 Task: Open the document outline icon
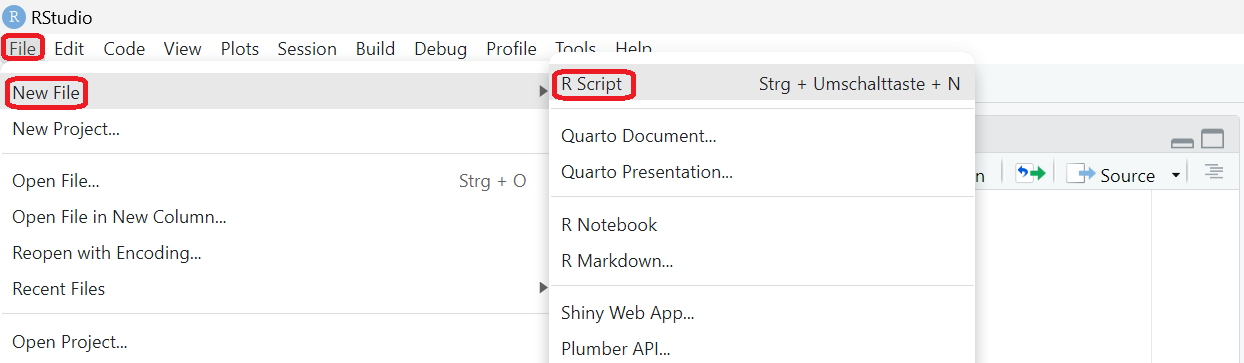(1214, 173)
